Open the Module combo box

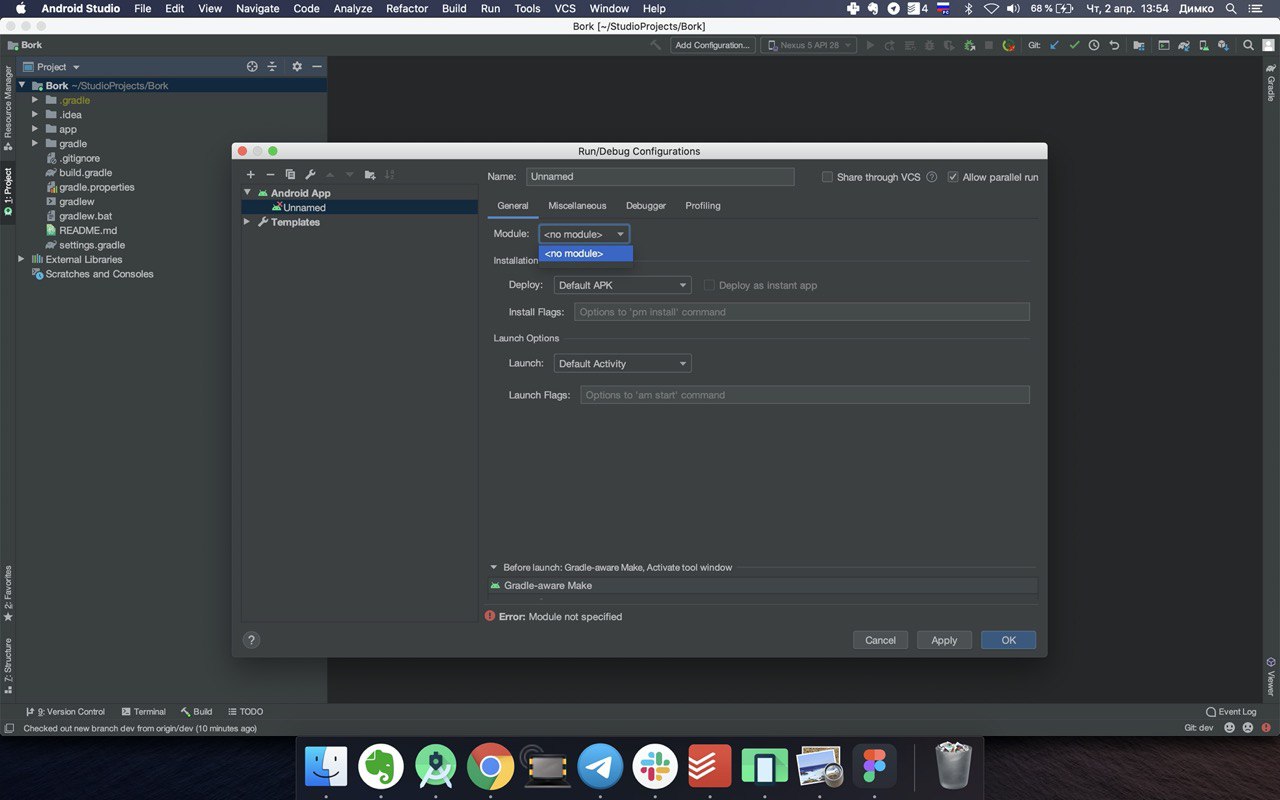(584, 234)
